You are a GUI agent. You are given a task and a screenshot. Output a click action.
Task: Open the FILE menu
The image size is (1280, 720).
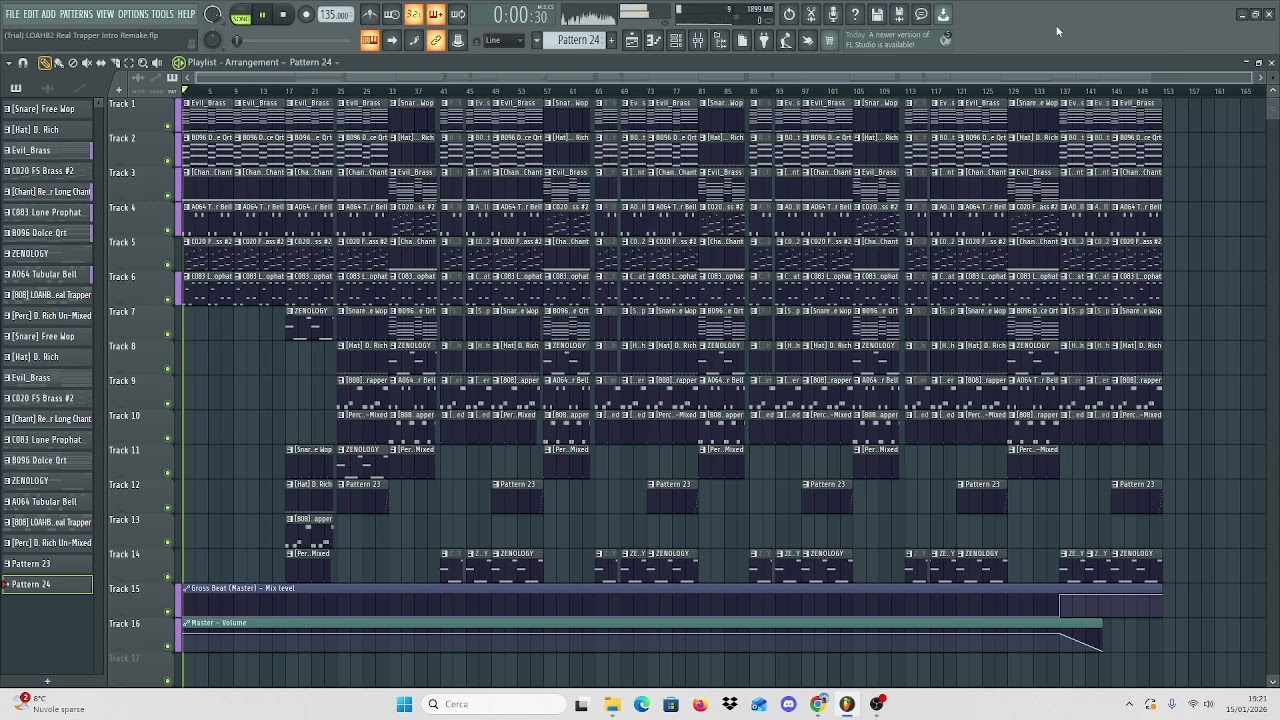coord(12,14)
